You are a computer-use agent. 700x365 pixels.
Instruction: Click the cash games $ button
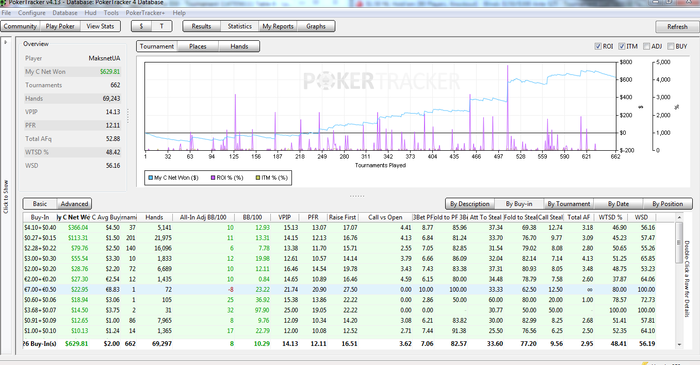142,26
